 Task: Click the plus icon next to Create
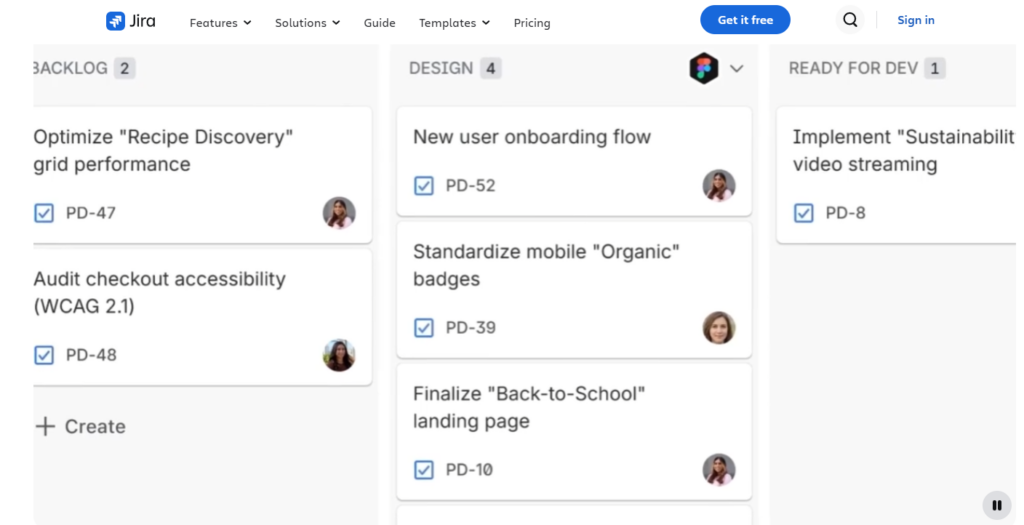[x=45, y=426]
